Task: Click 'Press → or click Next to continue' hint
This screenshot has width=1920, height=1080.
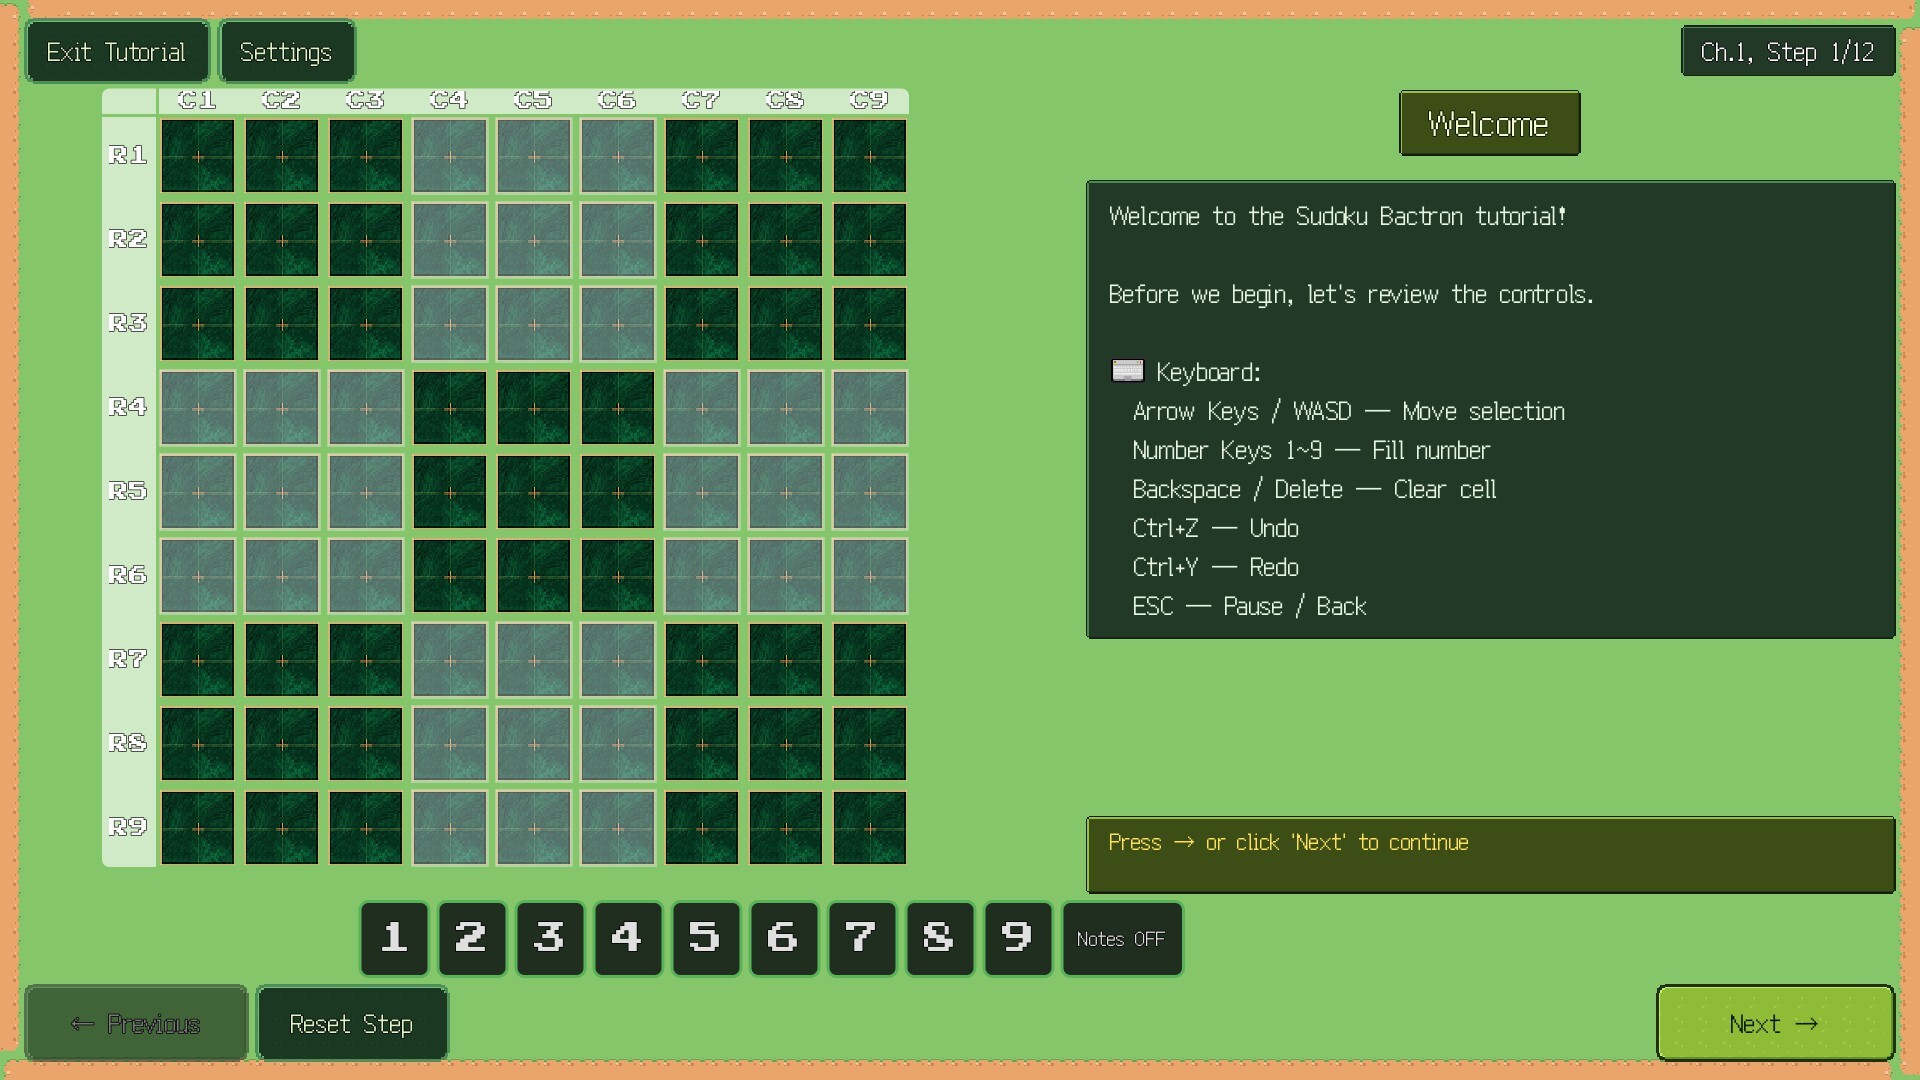Action: (x=1490, y=854)
